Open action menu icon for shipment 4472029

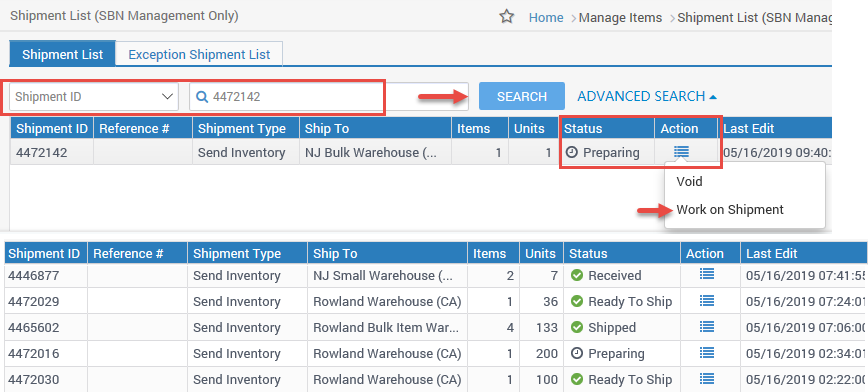coord(707,300)
